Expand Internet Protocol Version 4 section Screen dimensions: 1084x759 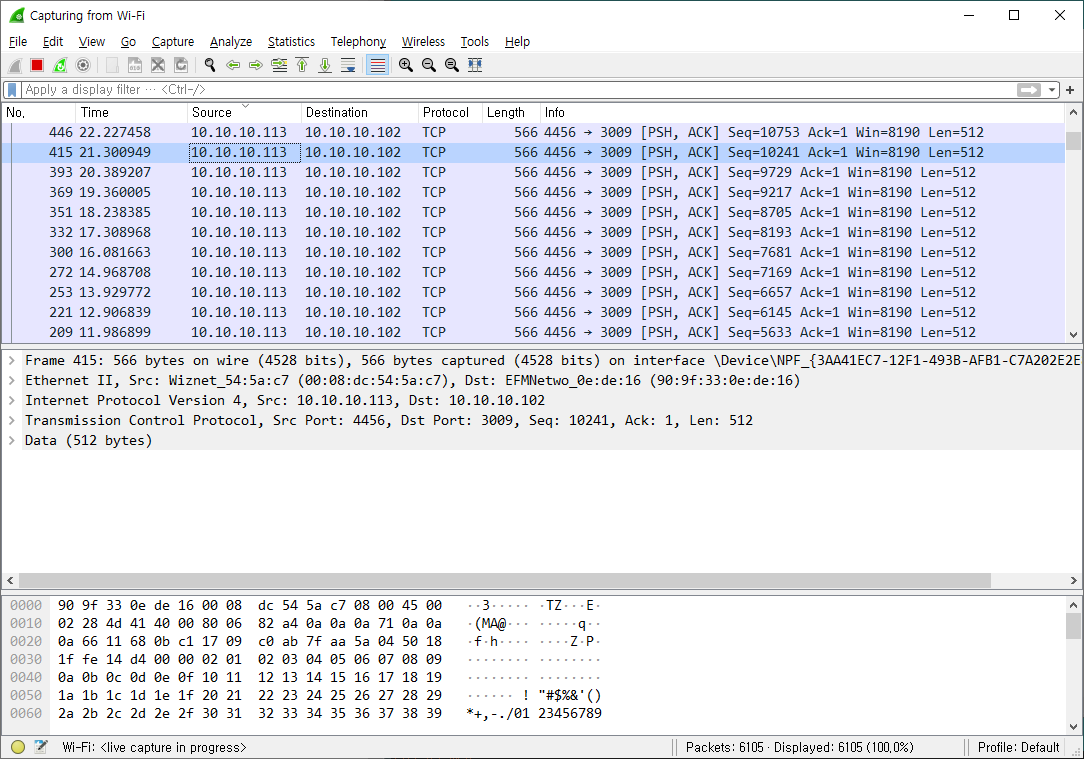(12, 400)
